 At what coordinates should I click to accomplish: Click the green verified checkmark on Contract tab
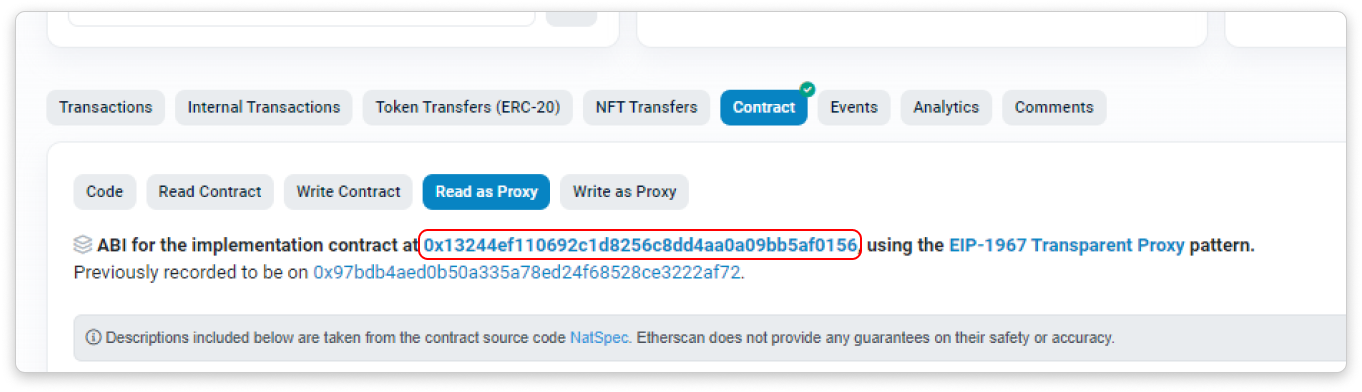tap(807, 90)
